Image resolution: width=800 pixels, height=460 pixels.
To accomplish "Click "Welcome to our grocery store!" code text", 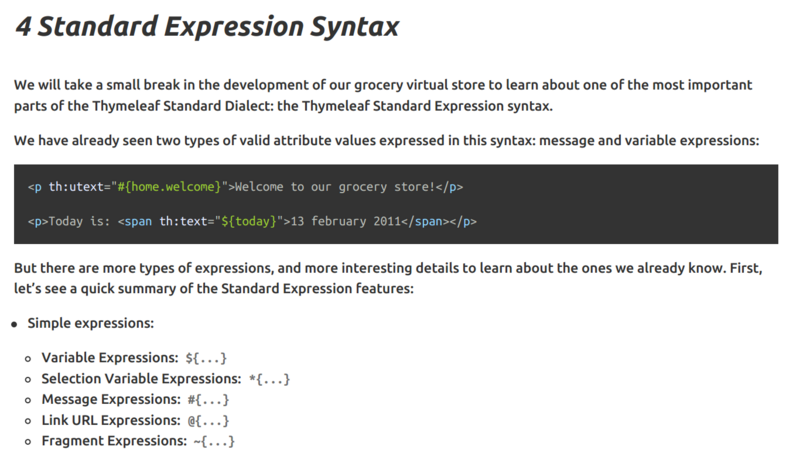I will pos(334,187).
